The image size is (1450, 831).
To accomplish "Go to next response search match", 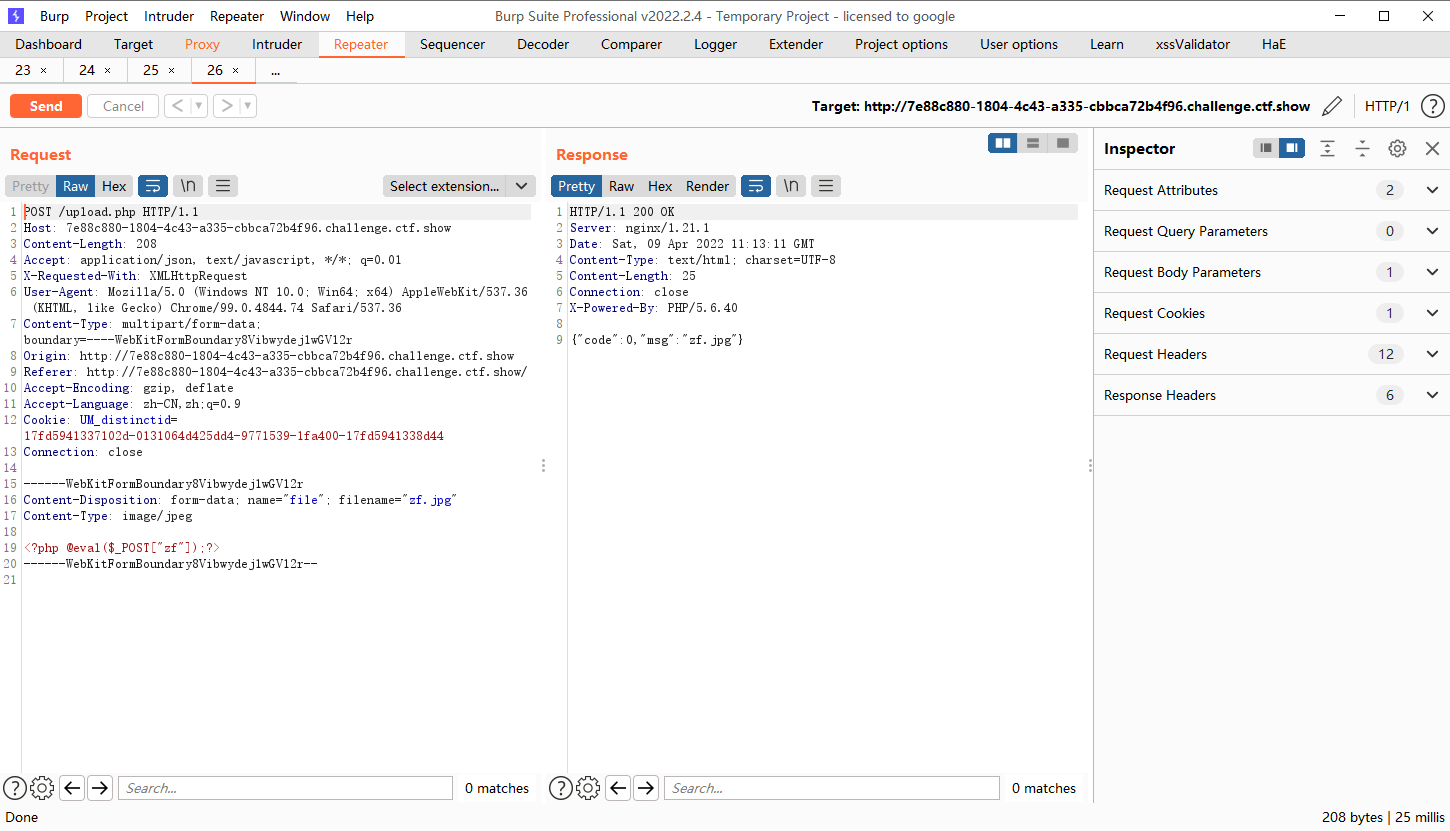I will click(x=646, y=788).
